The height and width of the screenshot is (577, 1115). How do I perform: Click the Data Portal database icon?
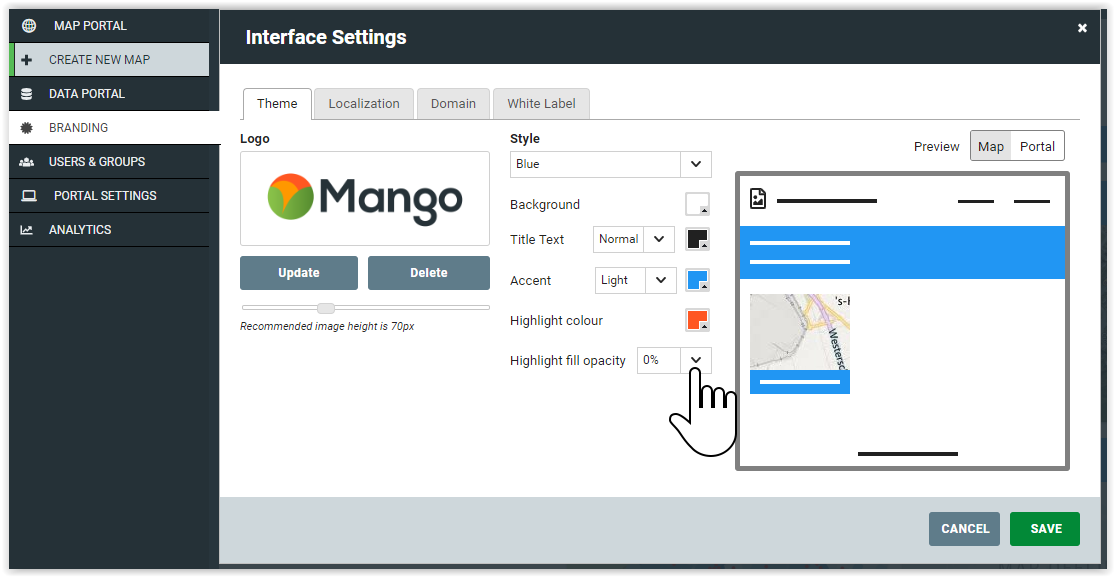tap(27, 94)
